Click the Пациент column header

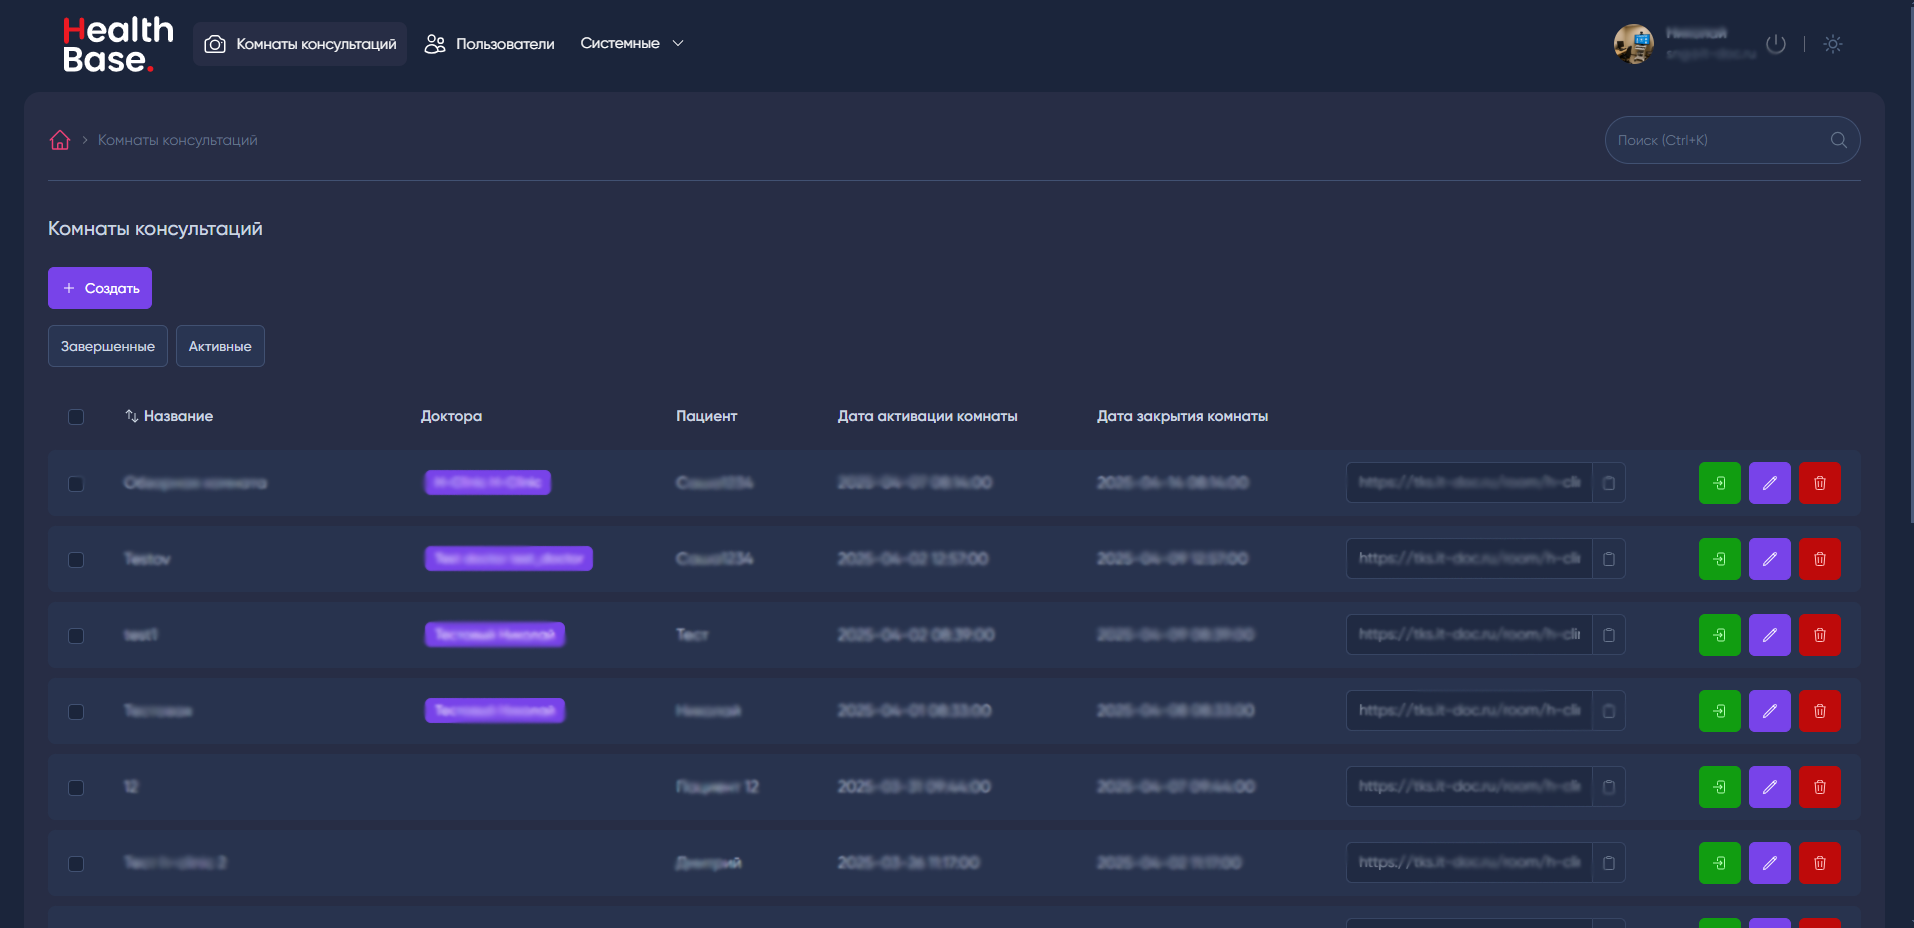coord(707,416)
